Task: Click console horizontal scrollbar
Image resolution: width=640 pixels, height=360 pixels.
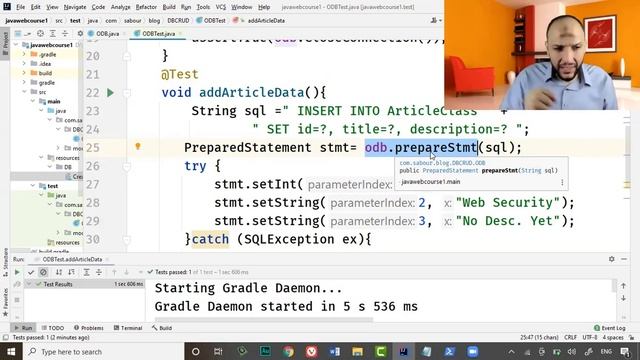Action: pos(264,320)
